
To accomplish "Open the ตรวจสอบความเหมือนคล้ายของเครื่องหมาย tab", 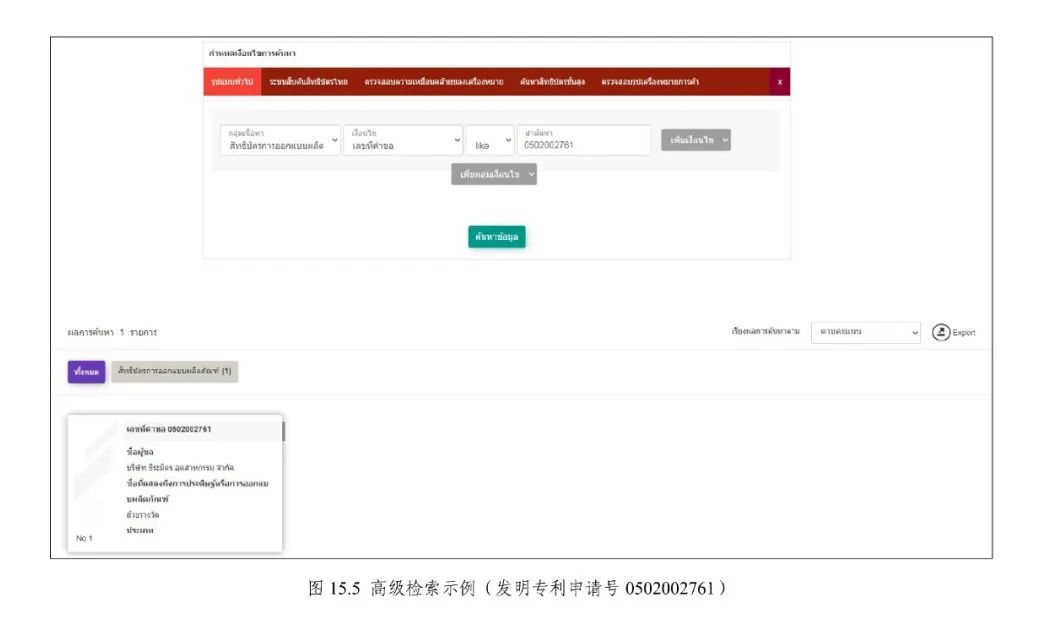I will click(x=433, y=82).
